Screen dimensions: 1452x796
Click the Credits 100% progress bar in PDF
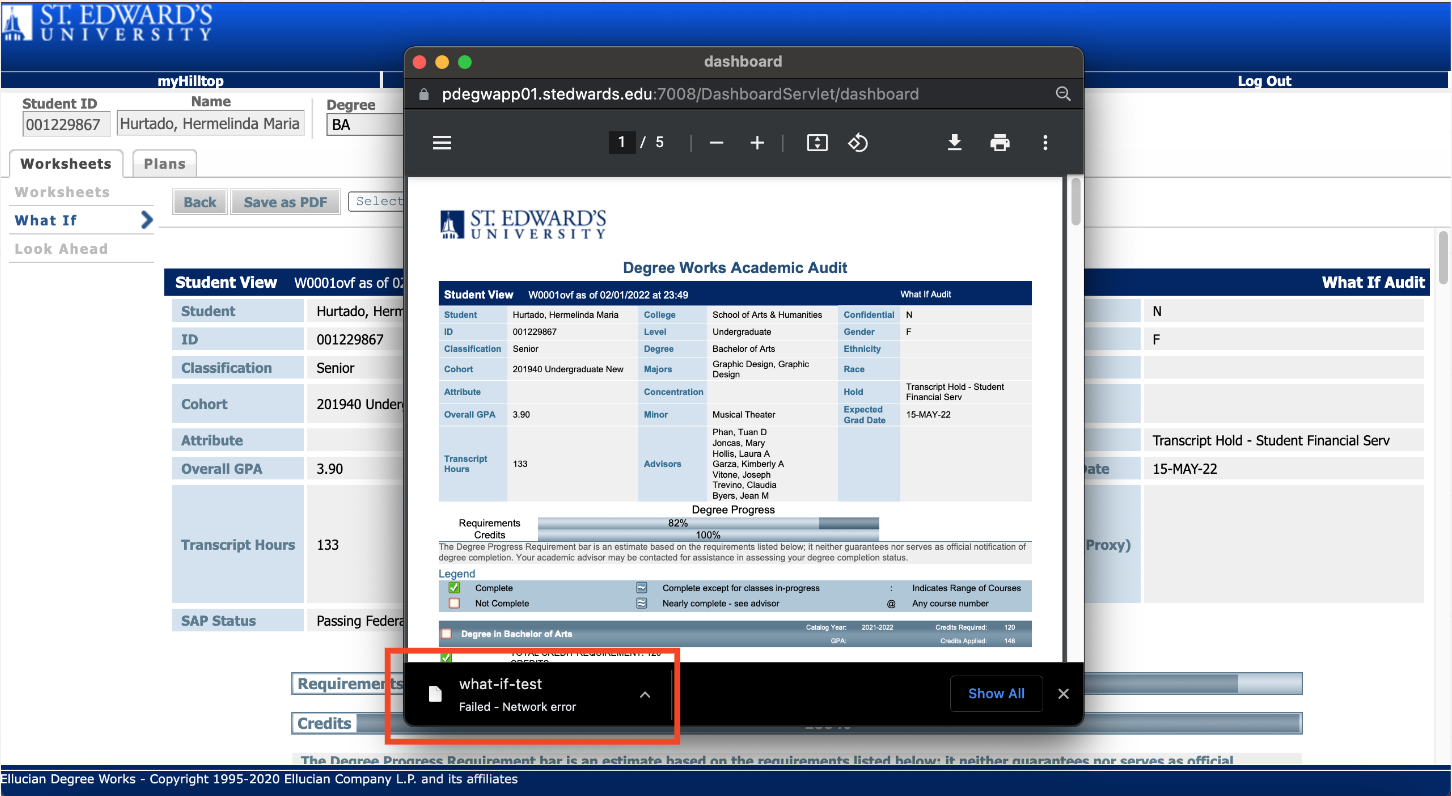[x=708, y=535]
